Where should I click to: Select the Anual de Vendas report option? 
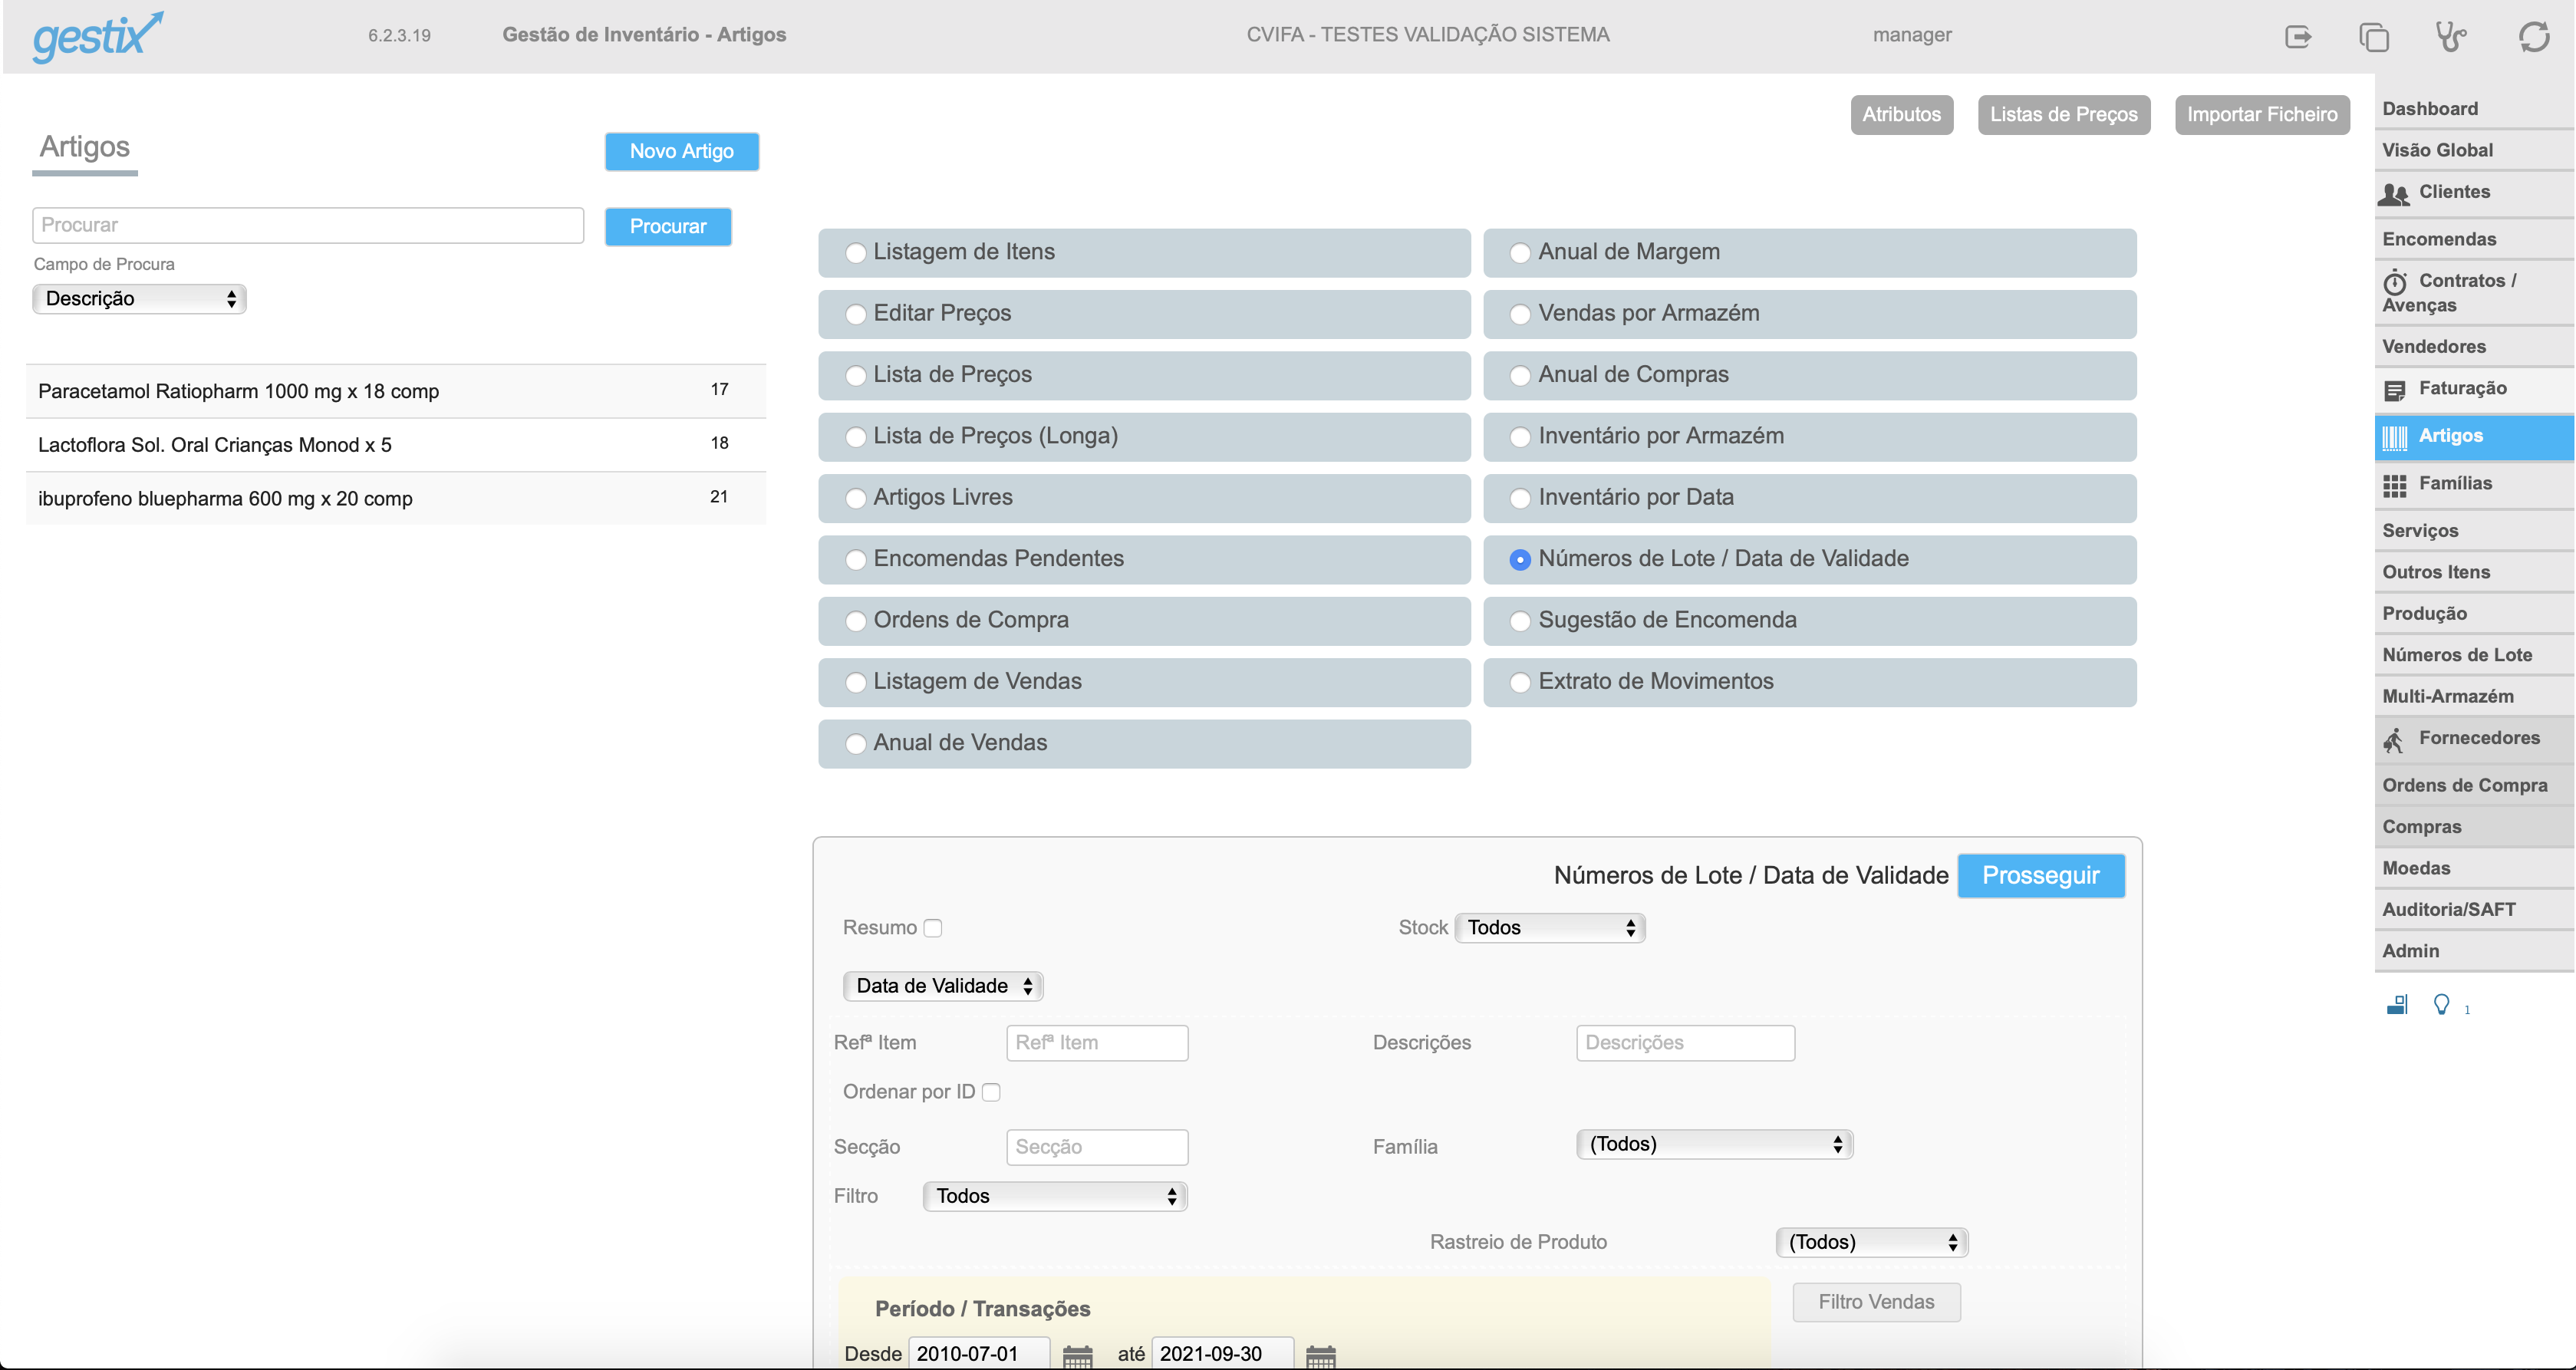coord(855,744)
